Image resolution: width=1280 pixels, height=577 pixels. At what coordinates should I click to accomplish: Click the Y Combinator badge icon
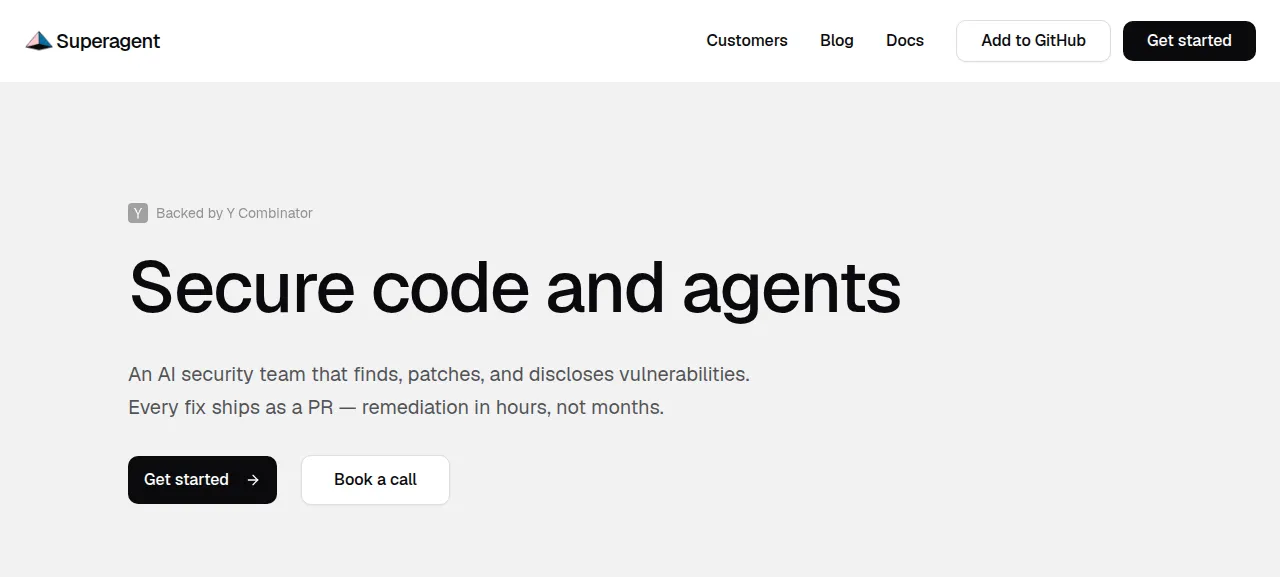click(138, 213)
